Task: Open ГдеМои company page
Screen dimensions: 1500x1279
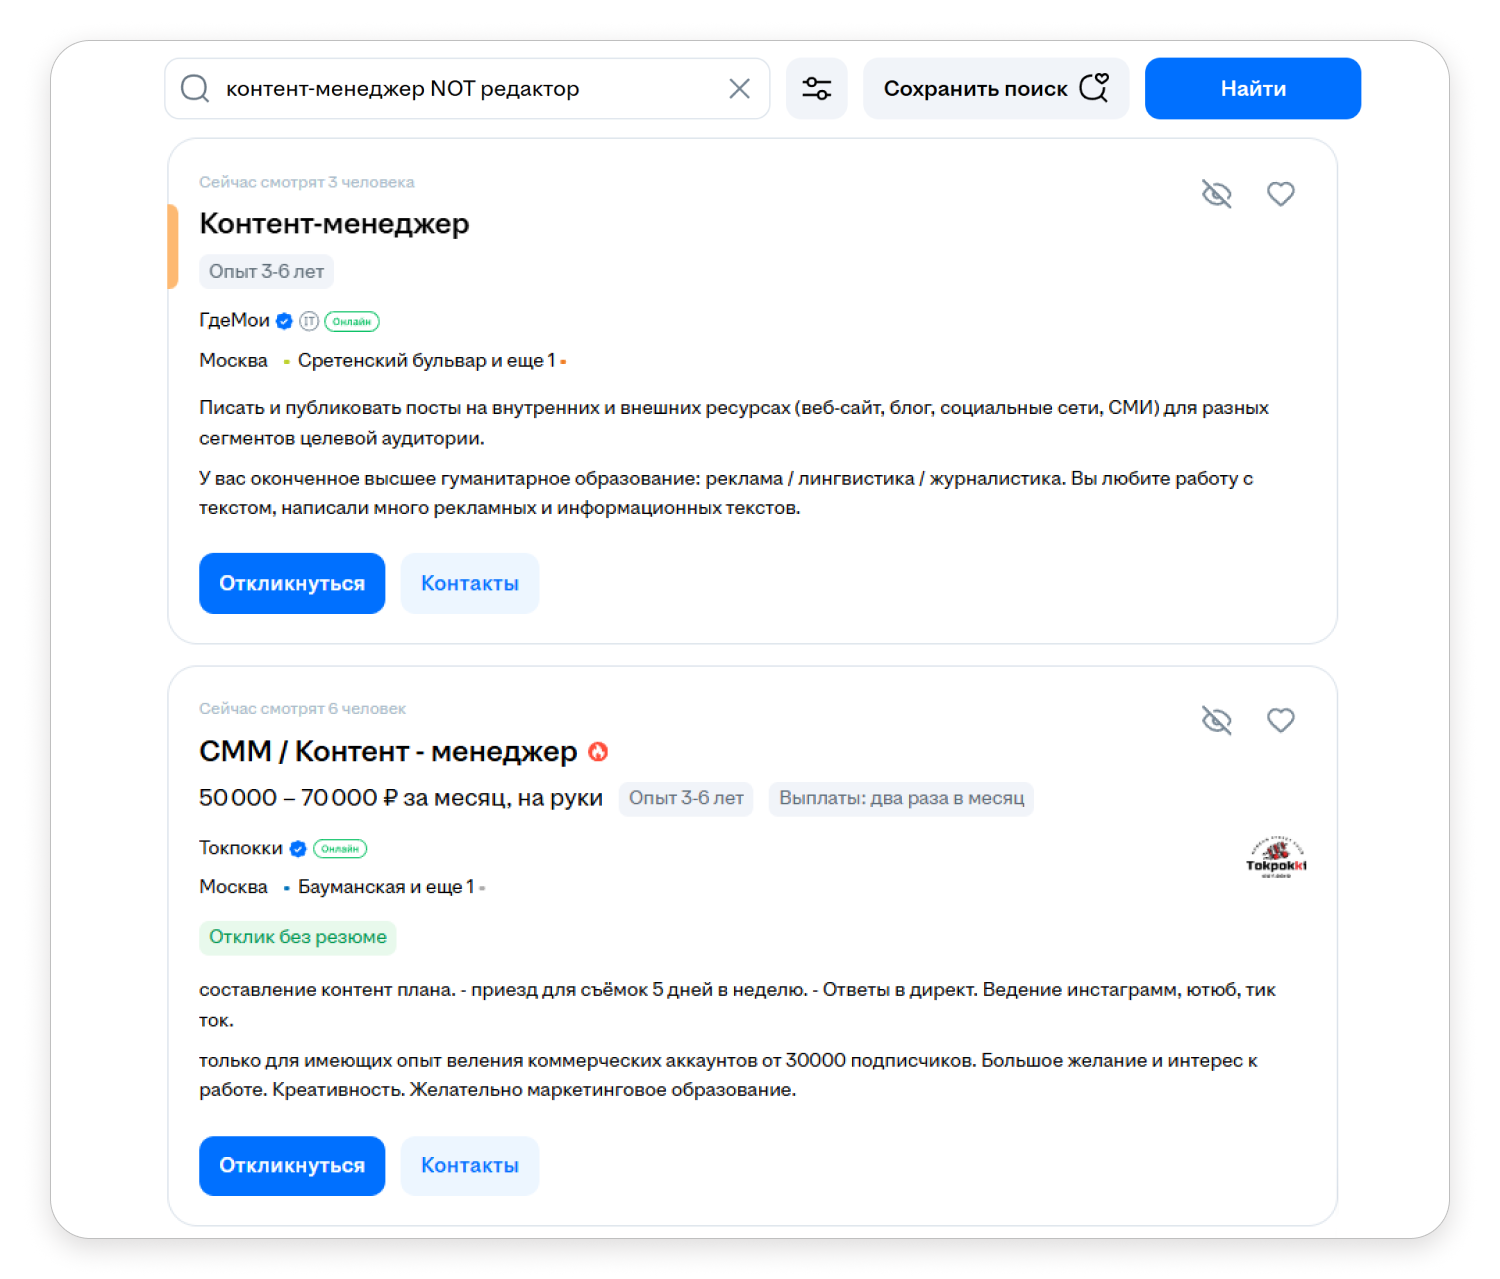Action: coord(234,321)
